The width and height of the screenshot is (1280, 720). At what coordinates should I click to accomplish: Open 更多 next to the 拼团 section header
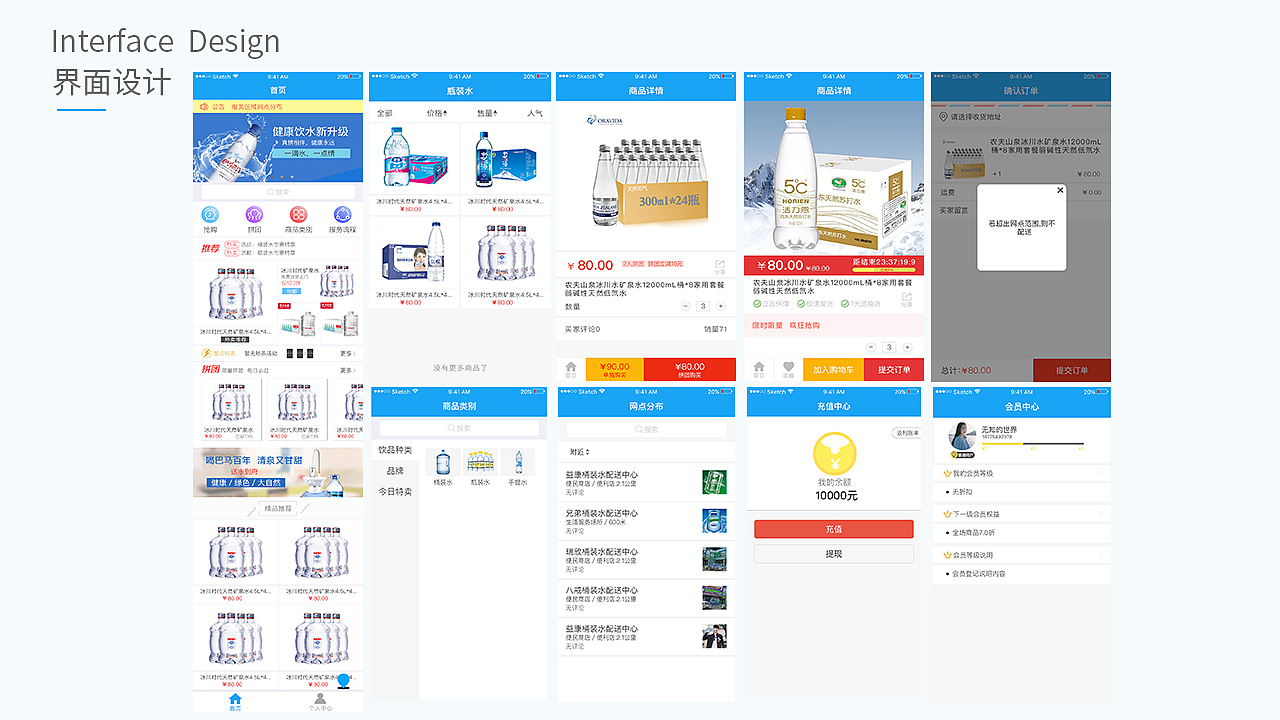tap(348, 371)
